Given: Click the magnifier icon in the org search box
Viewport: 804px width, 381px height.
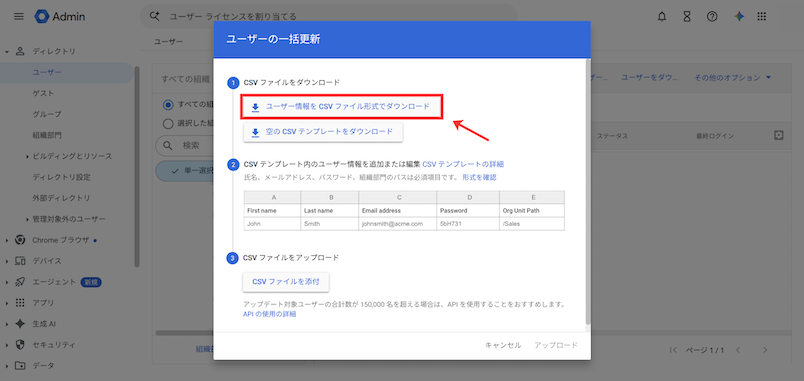Looking at the screenshot, I should pyautogui.click(x=168, y=146).
